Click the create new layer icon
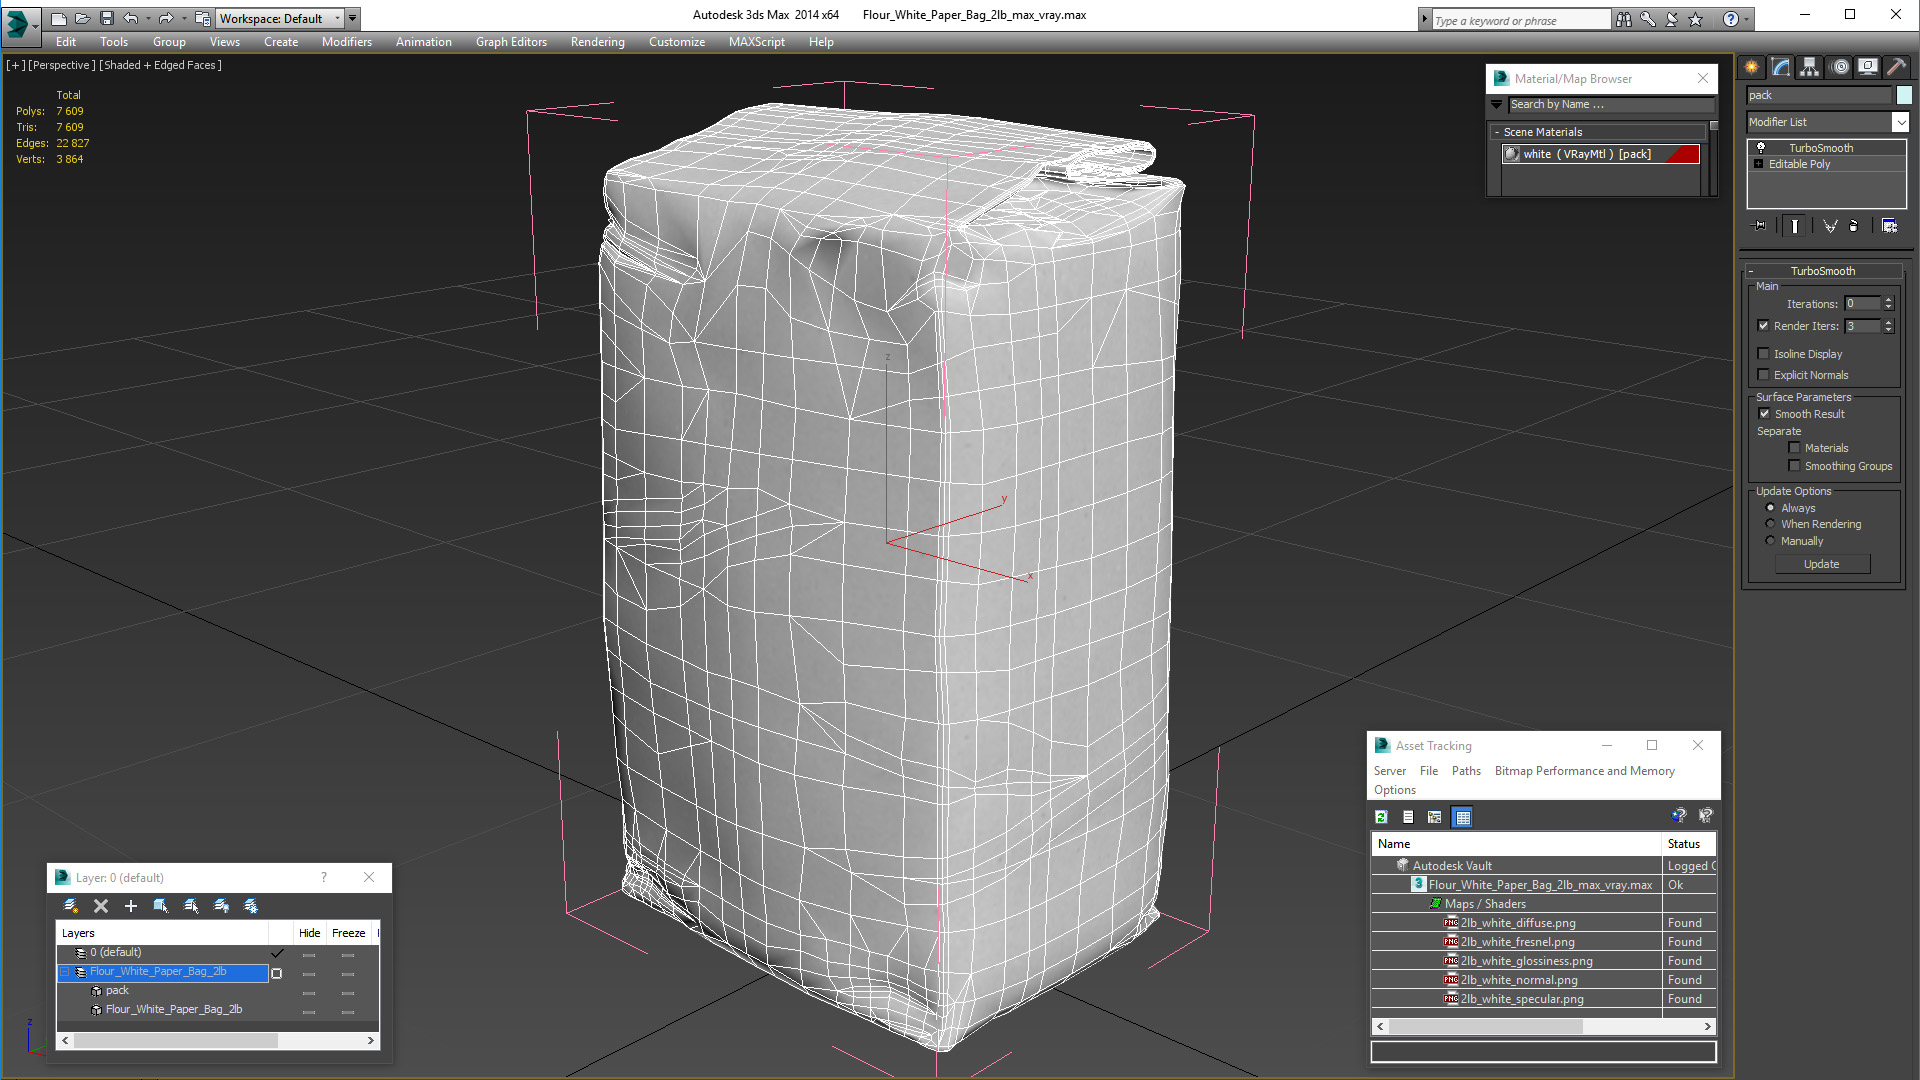 pos(70,906)
